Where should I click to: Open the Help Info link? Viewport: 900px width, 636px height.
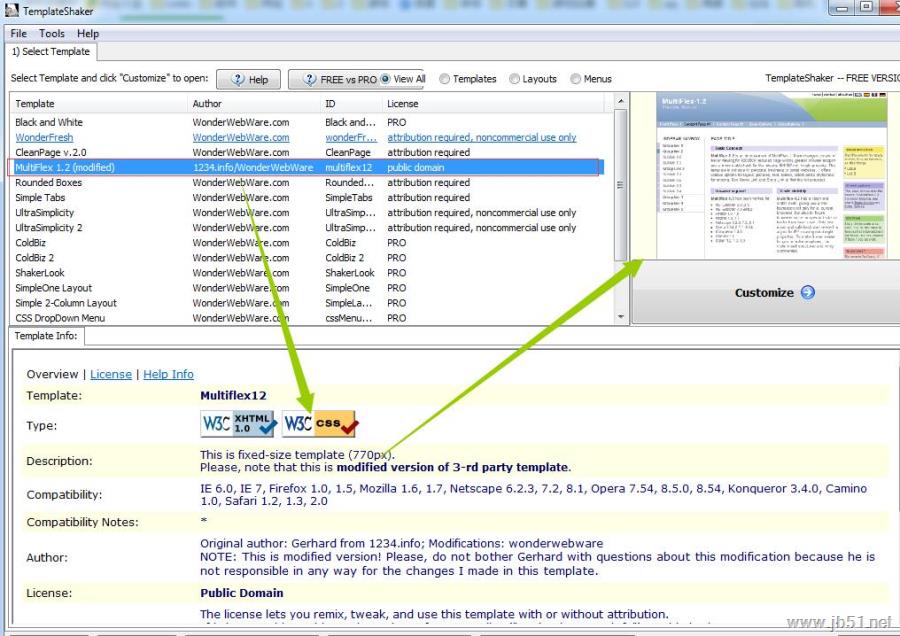point(168,374)
